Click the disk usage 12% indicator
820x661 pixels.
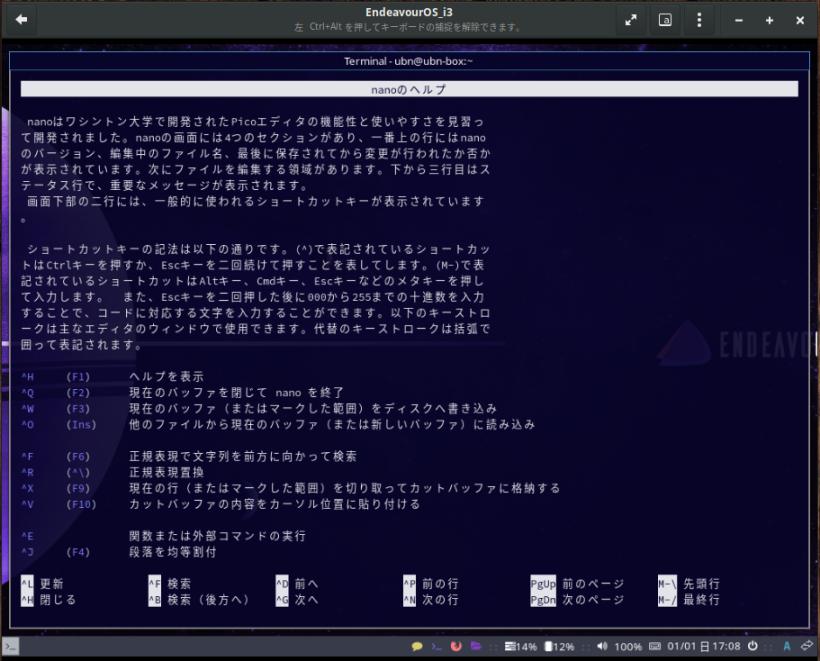(x=560, y=647)
